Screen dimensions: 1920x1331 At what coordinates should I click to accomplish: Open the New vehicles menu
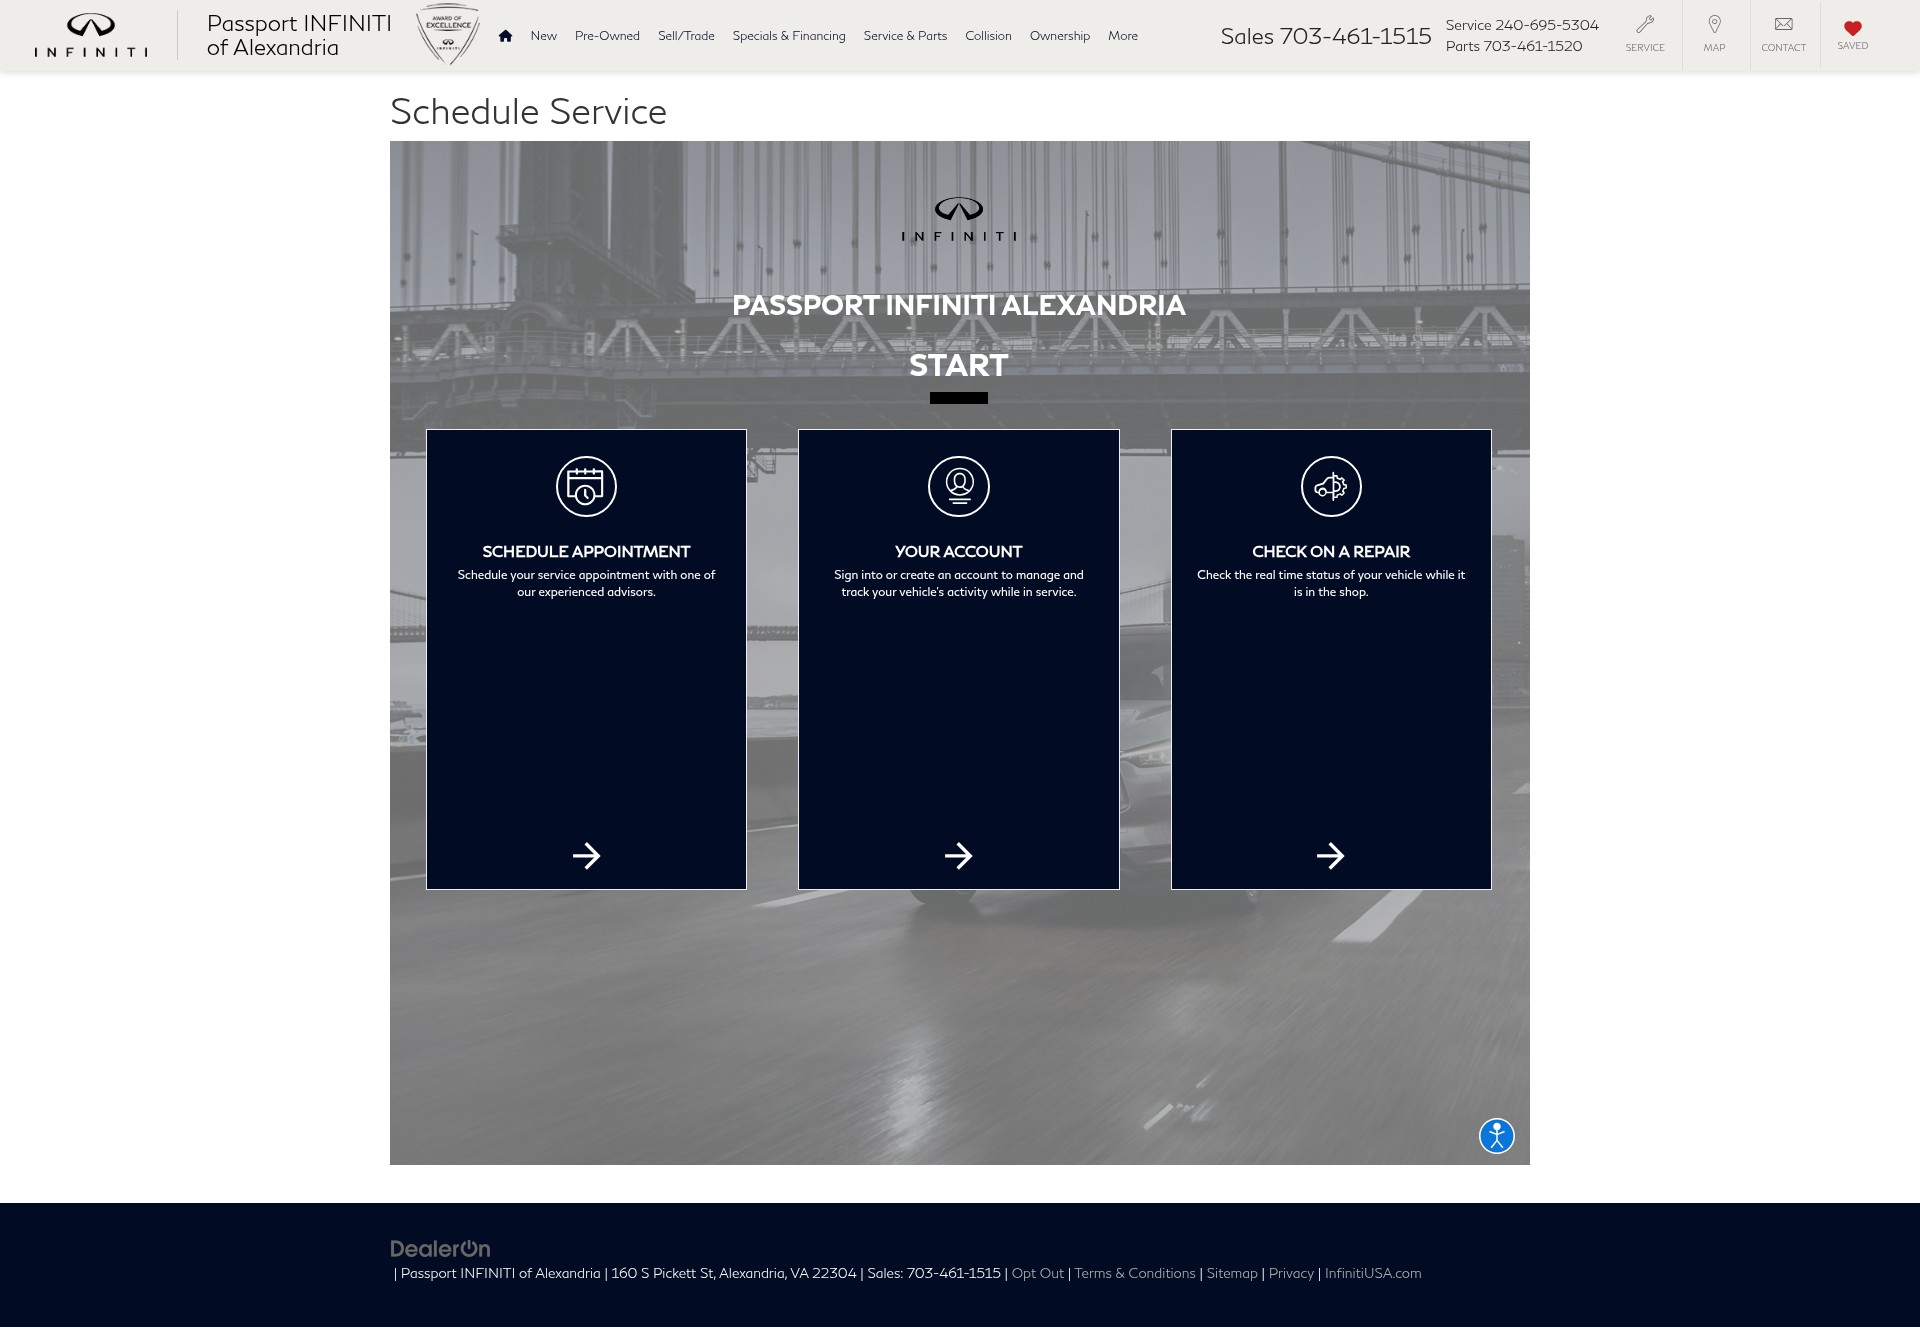[543, 36]
